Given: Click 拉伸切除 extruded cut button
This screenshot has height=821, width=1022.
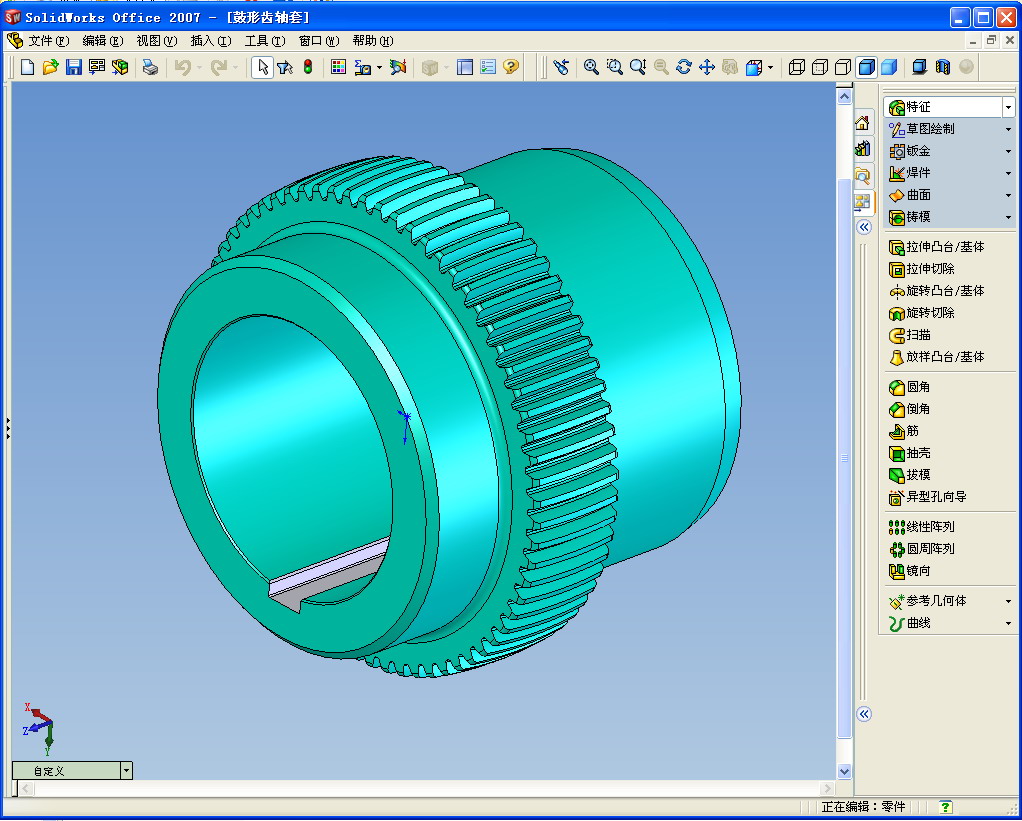Looking at the screenshot, I should (x=922, y=269).
